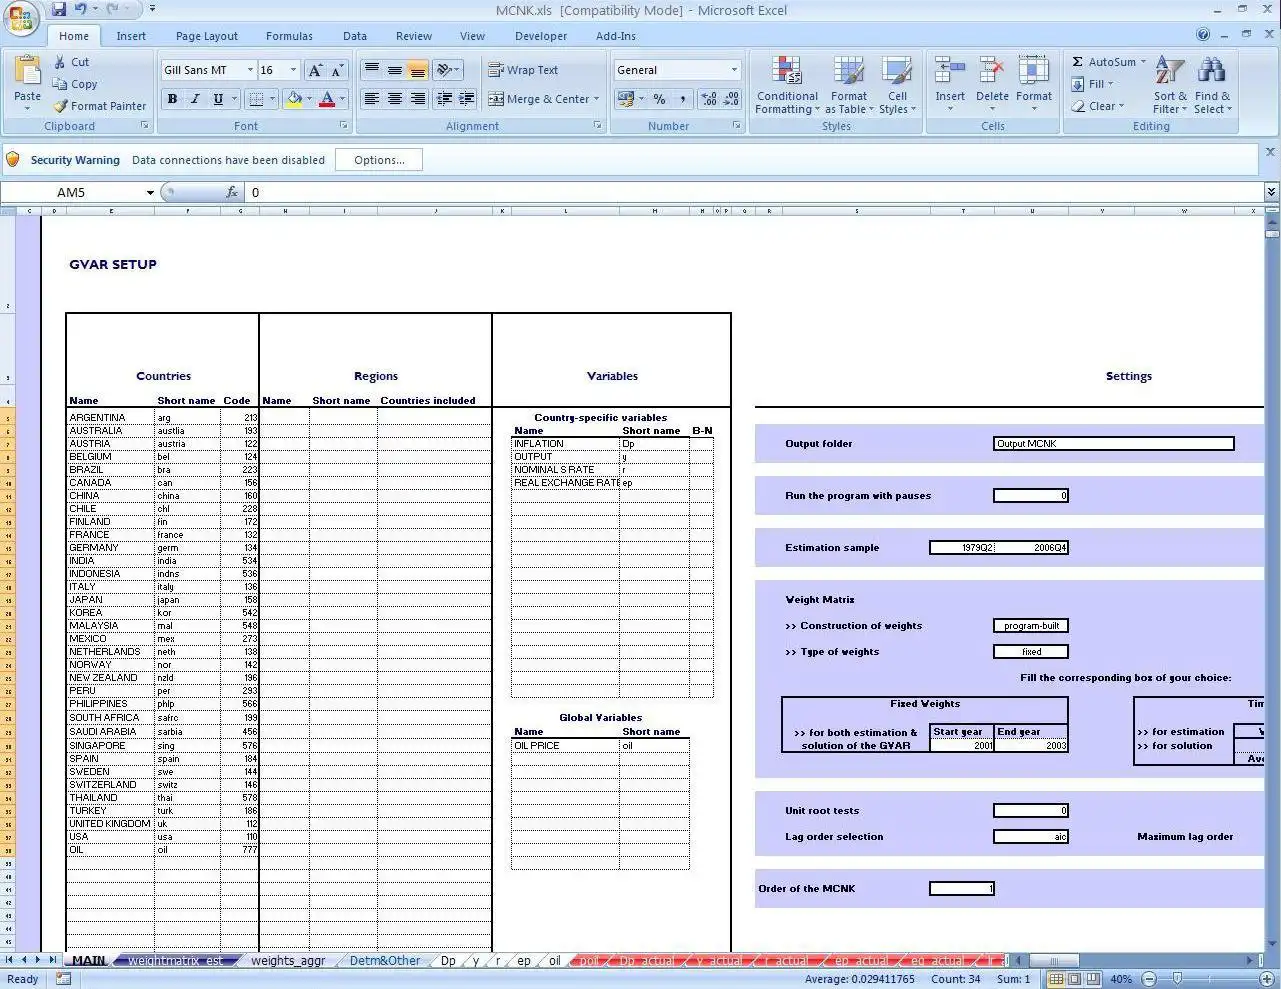1281x989 pixels.
Task: Toggle bottom align button
Action: click(418, 70)
